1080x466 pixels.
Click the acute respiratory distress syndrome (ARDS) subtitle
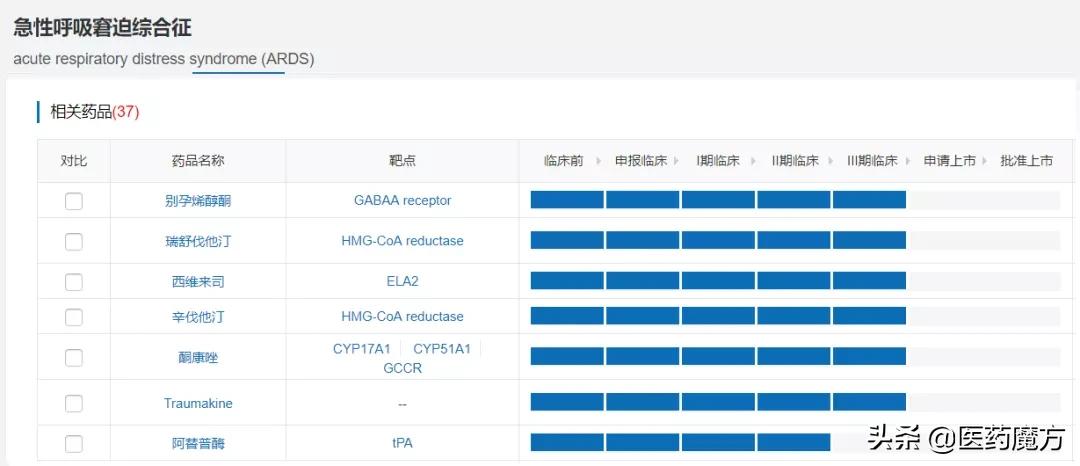(x=164, y=59)
